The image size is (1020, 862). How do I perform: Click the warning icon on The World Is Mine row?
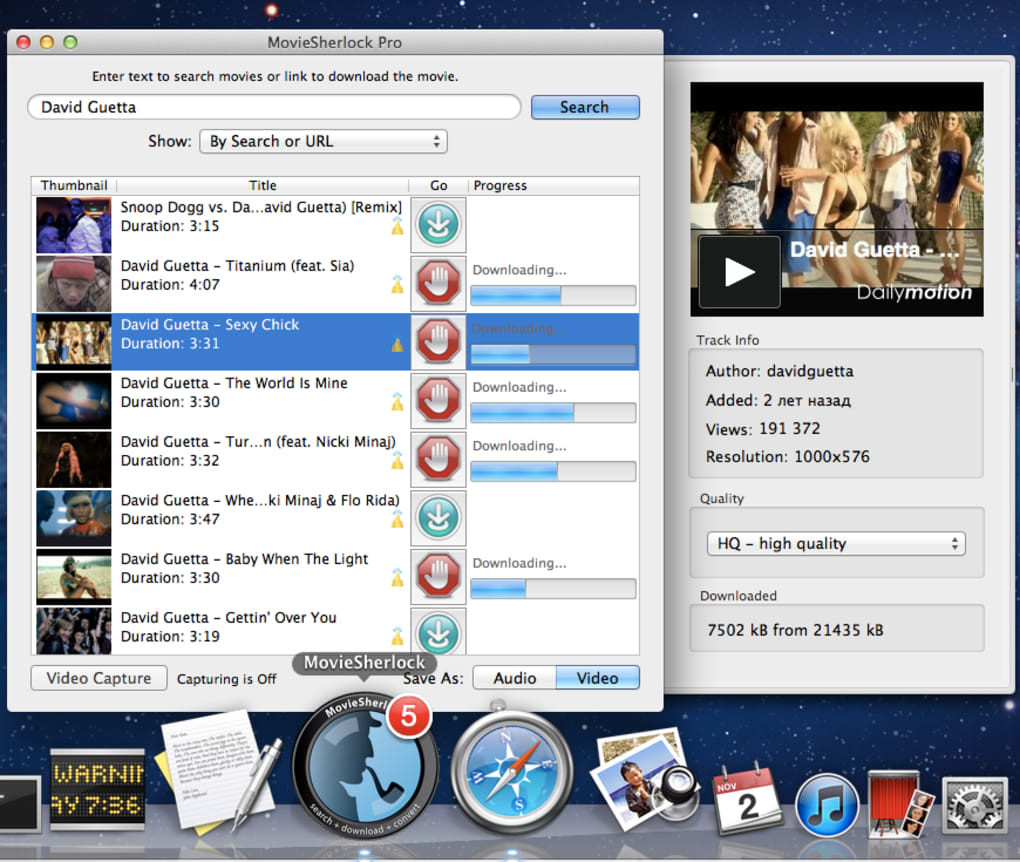click(397, 401)
